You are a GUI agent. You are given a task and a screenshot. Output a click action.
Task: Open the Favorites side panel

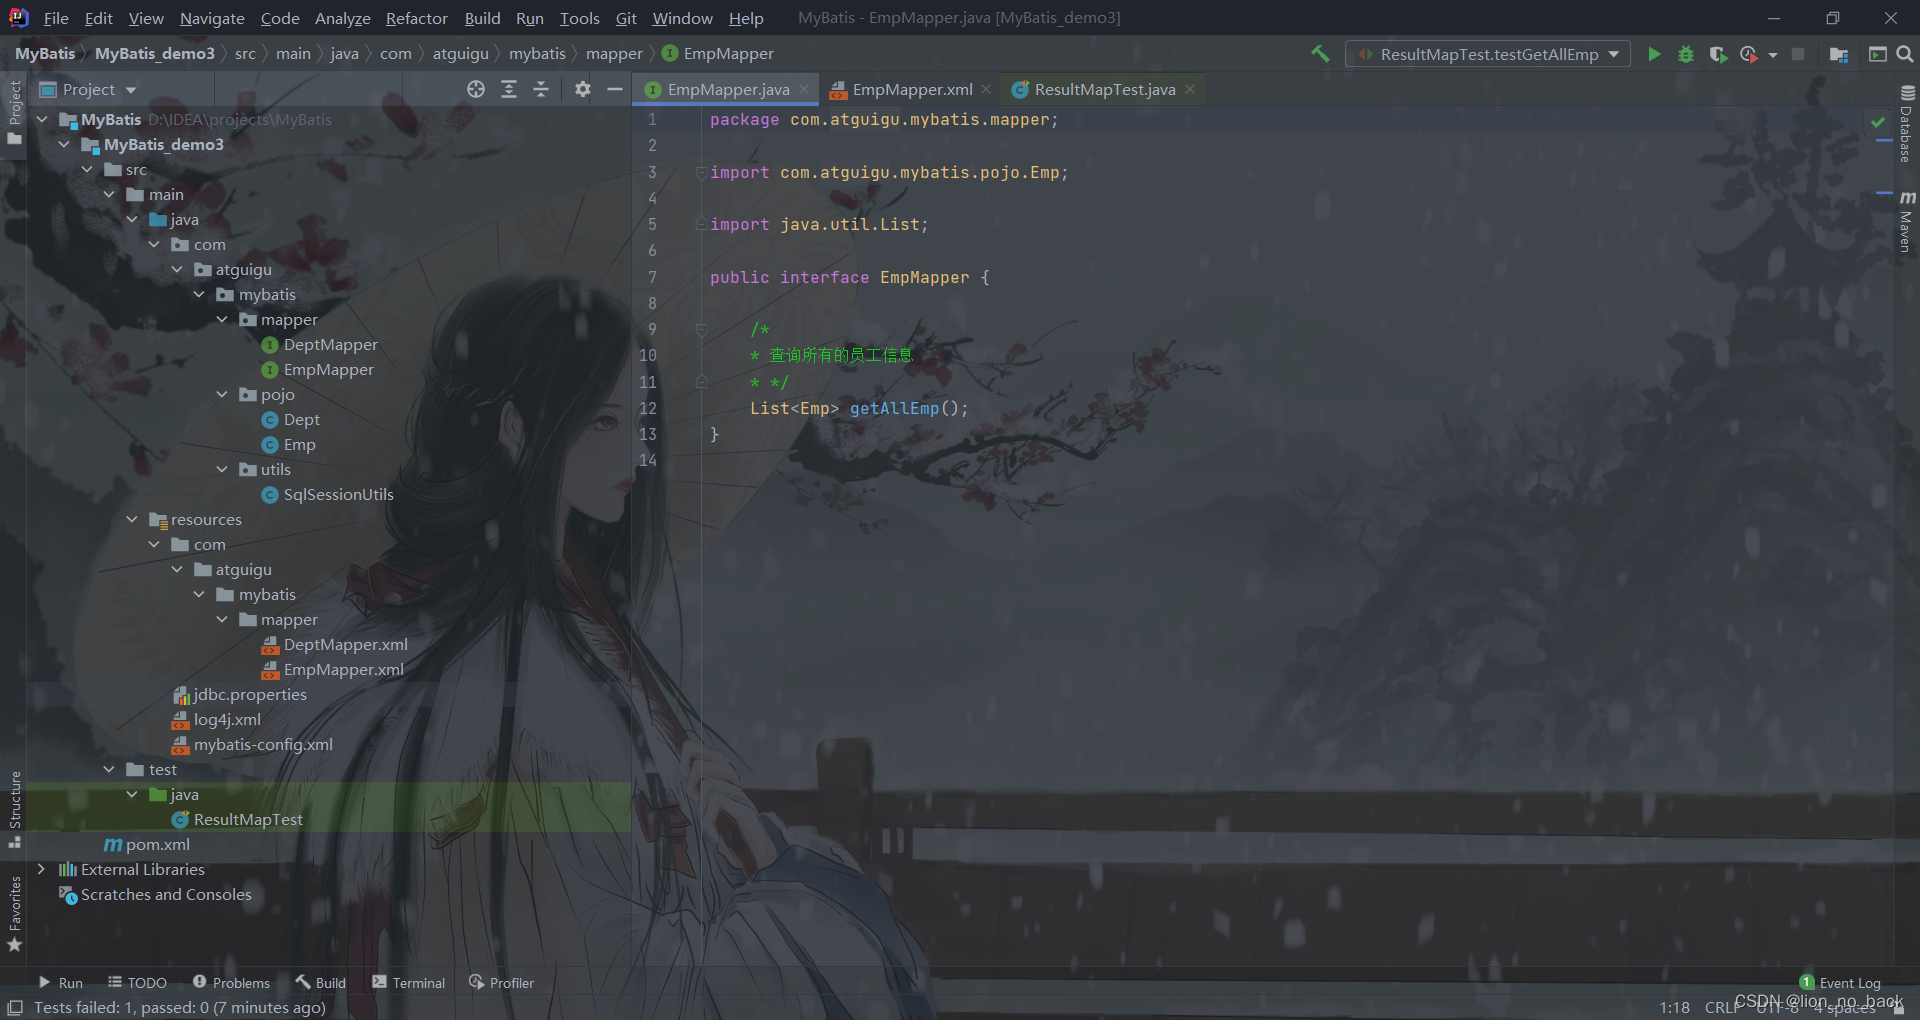[x=15, y=913]
